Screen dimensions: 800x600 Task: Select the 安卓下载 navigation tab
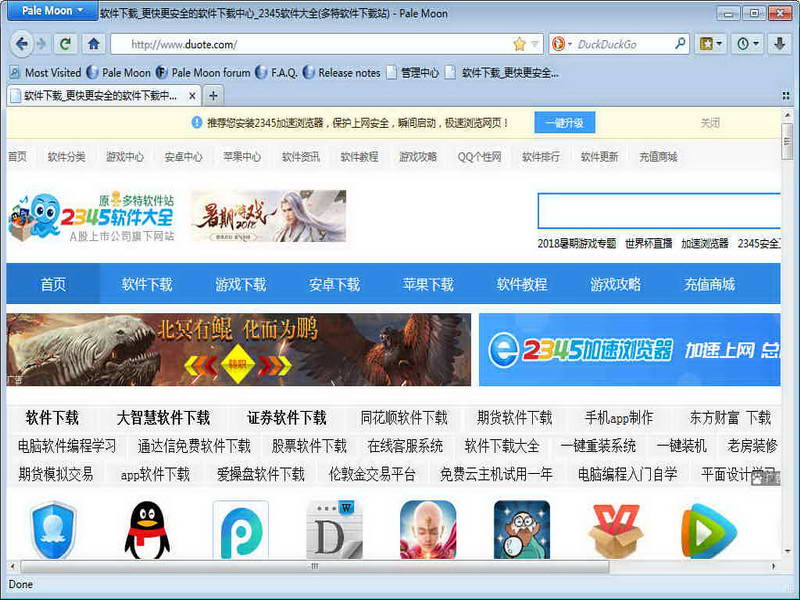334,284
